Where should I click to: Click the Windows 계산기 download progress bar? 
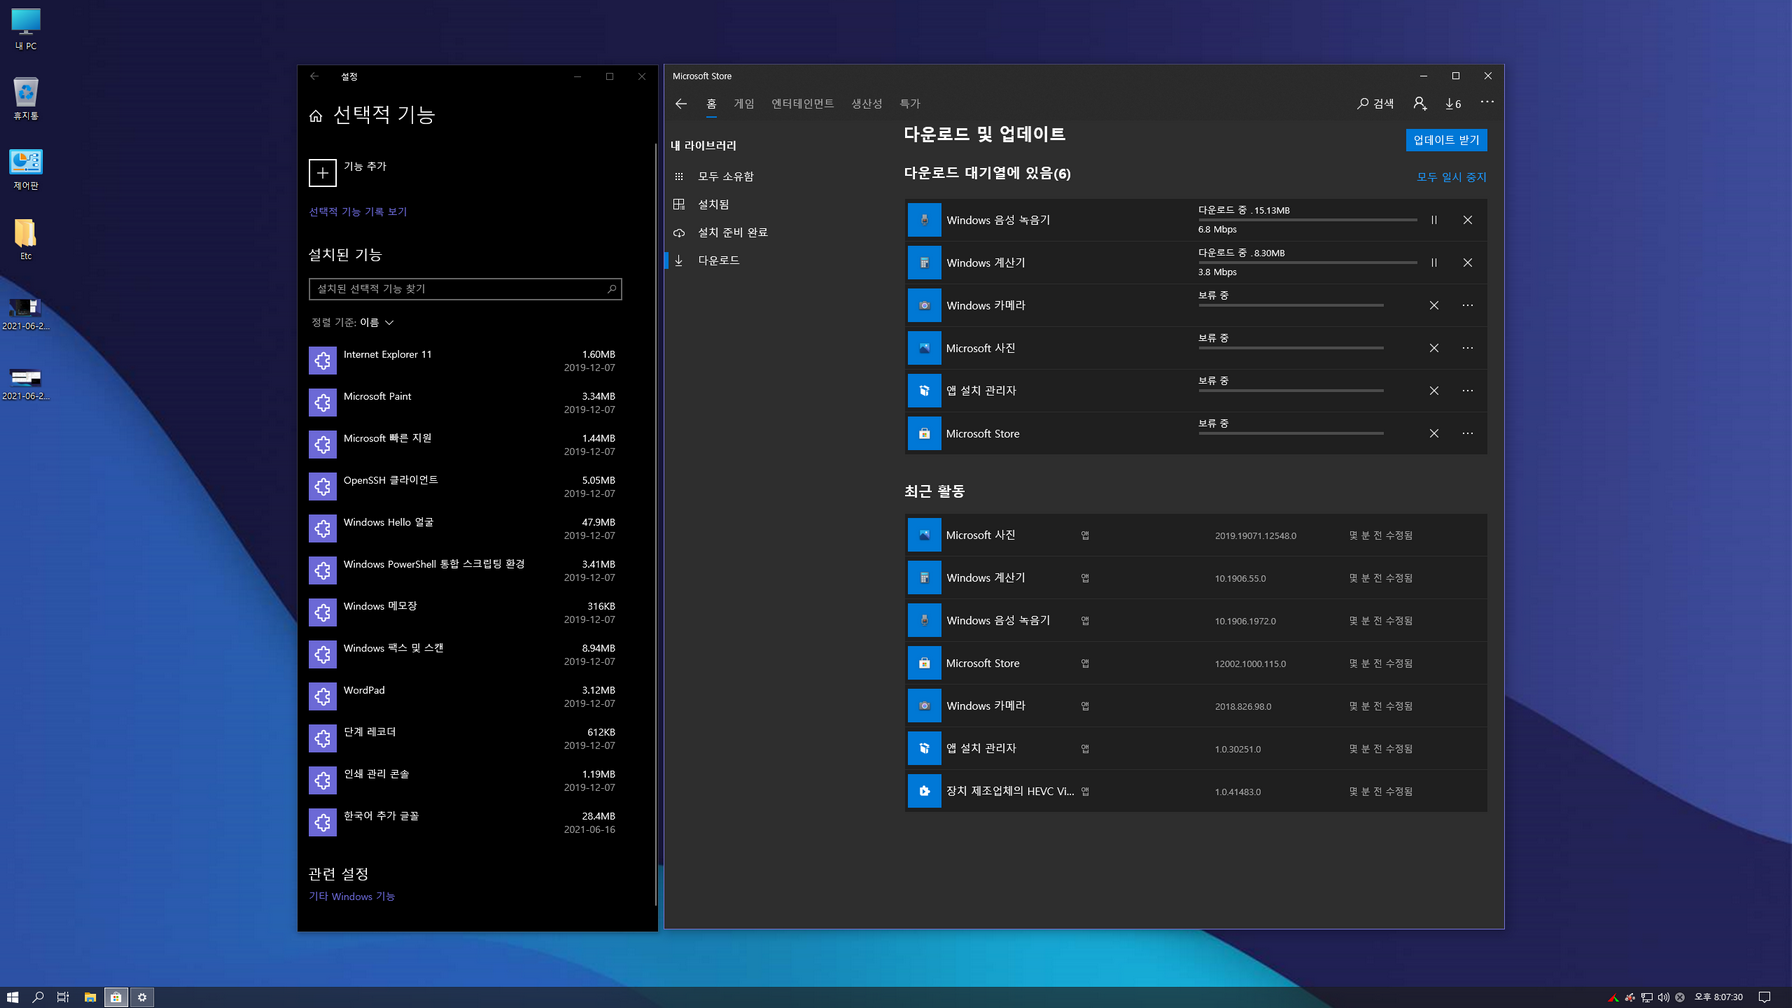pyautogui.click(x=1307, y=263)
